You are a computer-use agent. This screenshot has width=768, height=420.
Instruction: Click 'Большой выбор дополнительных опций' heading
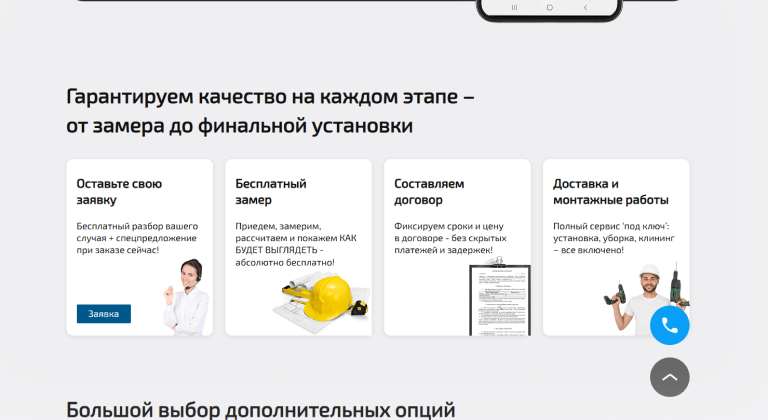260,409
